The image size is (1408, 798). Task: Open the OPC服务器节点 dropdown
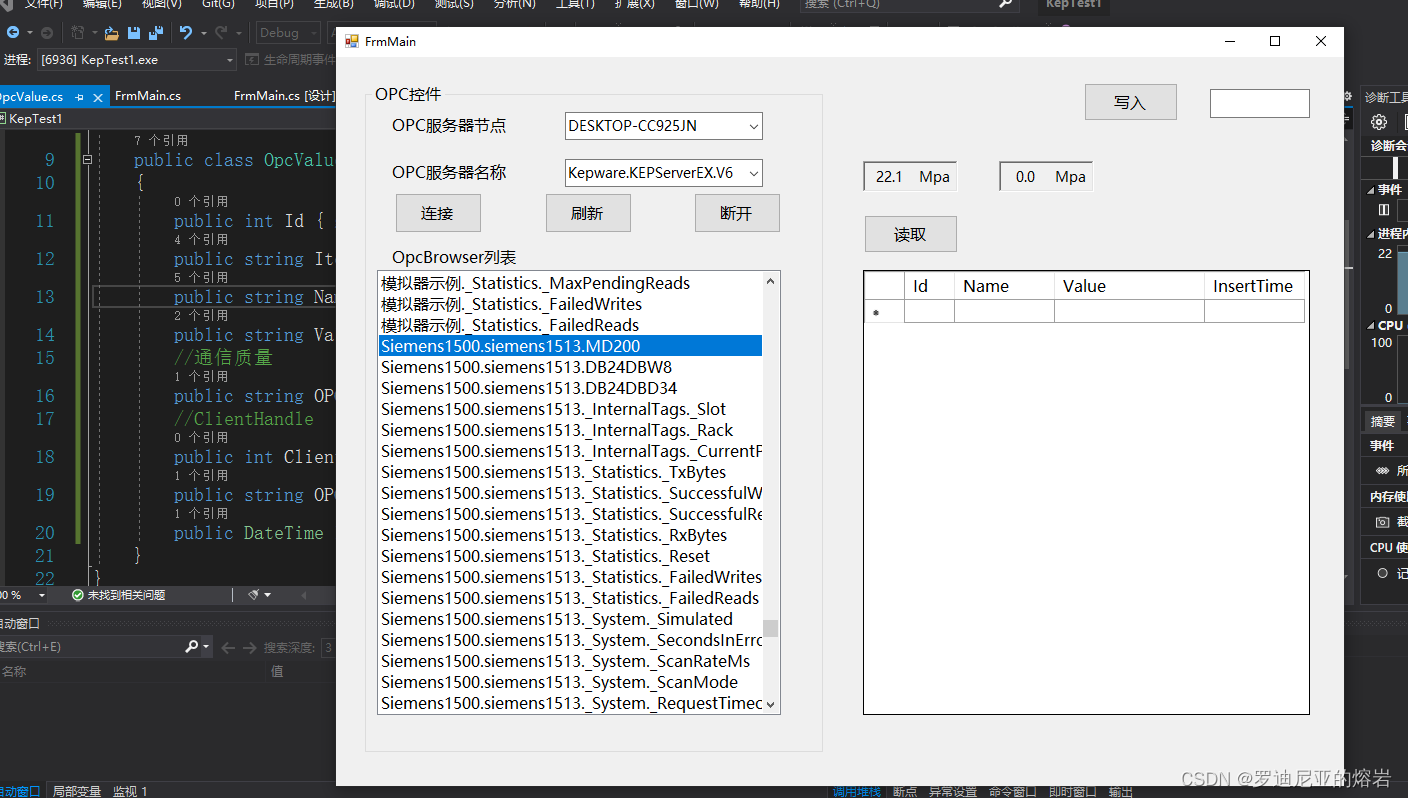pyautogui.click(x=753, y=126)
